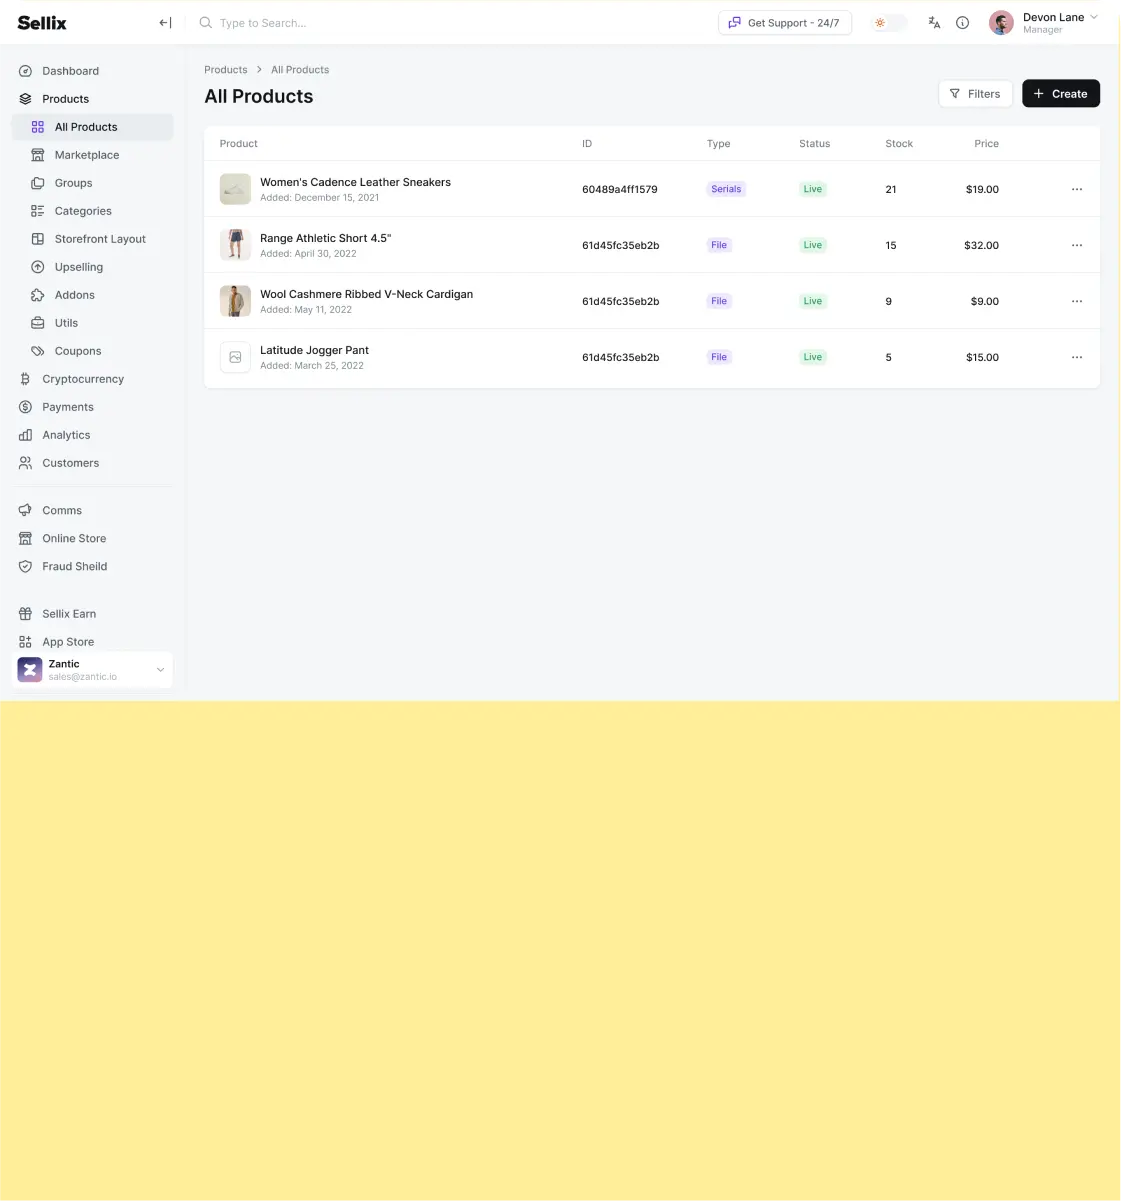Go to Marketplace in sidebar

pos(86,155)
